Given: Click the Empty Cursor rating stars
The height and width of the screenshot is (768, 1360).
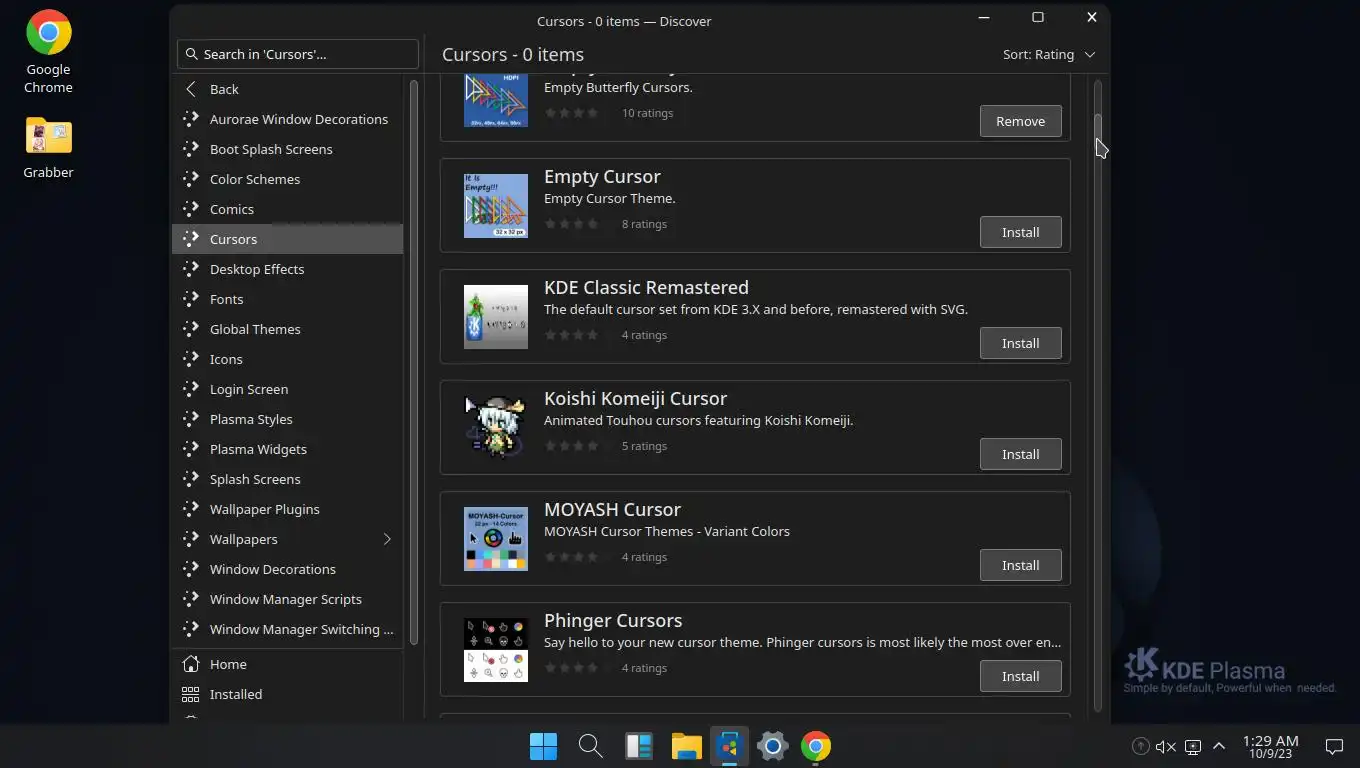Looking at the screenshot, I should [x=578, y=224].
